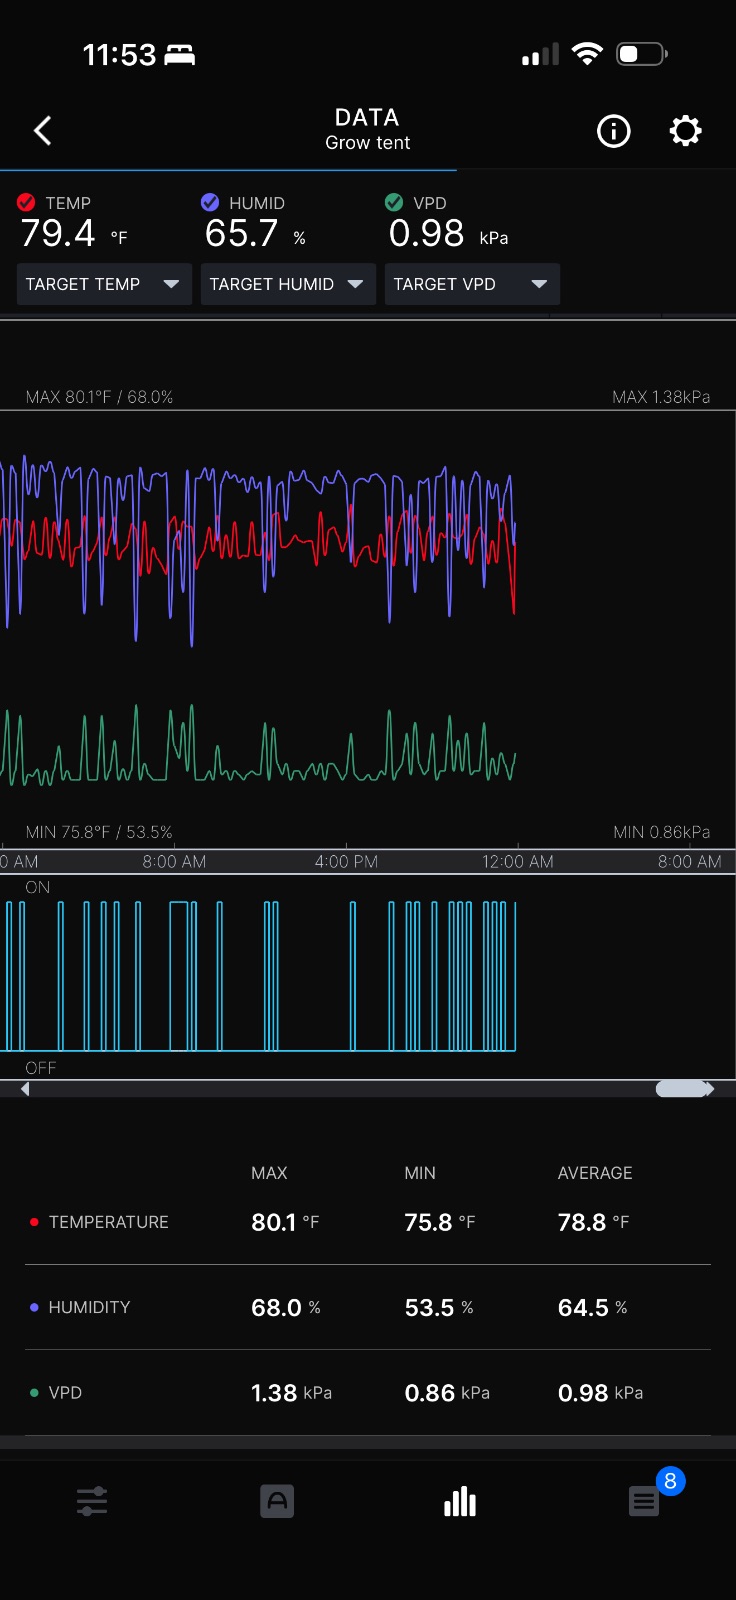This screenshot has width=736, height=1600.
Task: Tap the 12:00 AM time axis label
Action: [x=517, y=862]
